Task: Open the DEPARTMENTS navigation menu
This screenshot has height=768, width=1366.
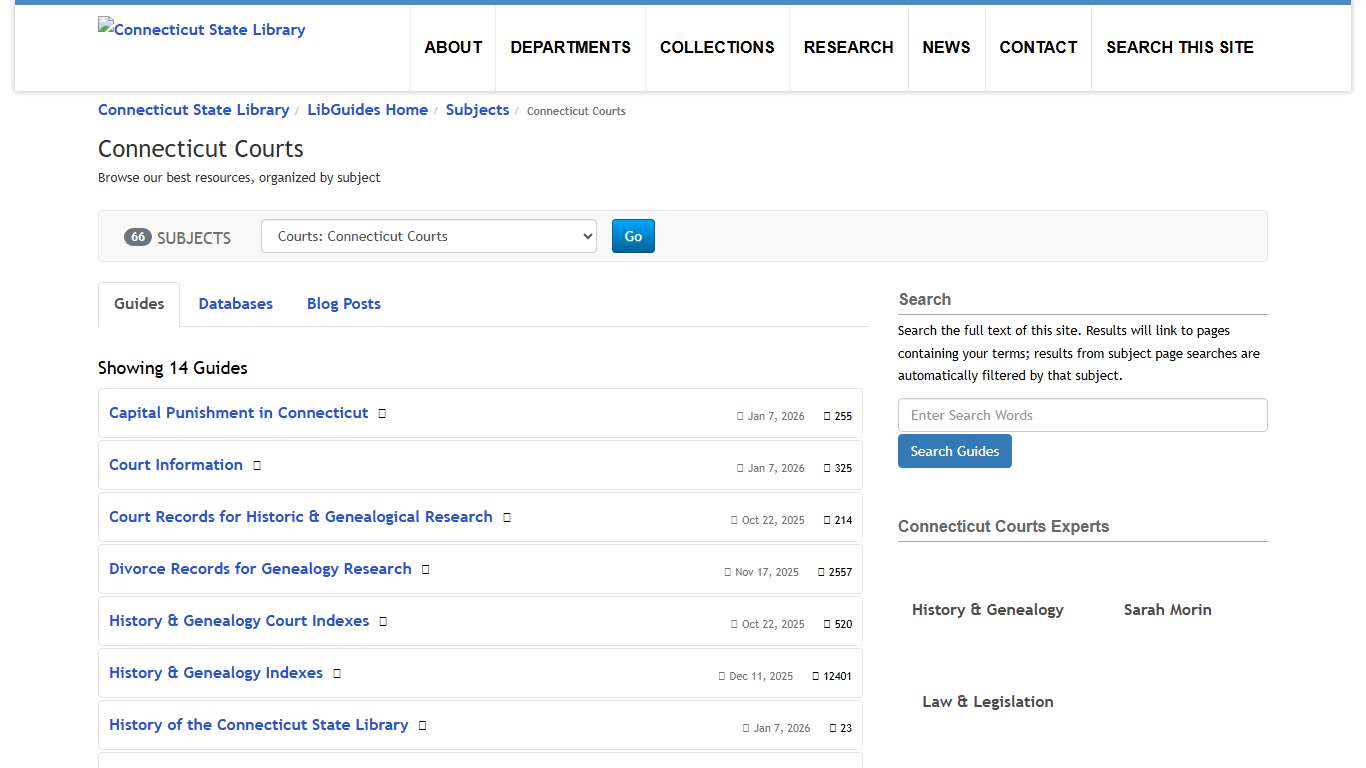Action: [x=570, y=47]
